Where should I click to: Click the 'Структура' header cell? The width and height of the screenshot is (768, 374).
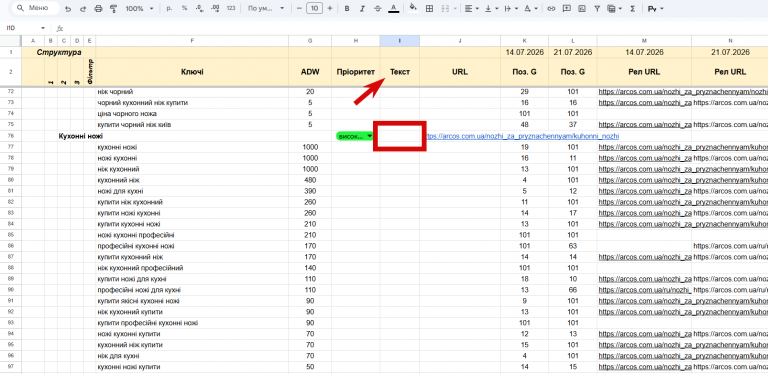click(59, 52)
